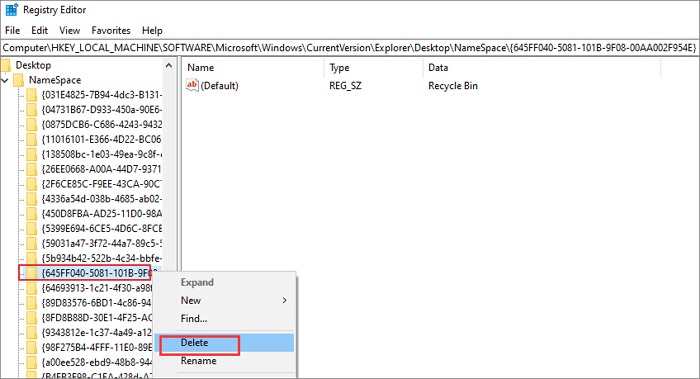
Task: Select the {5399E694-6CE5-4D6C-8FCE key label
Action: tap(102, 229)
